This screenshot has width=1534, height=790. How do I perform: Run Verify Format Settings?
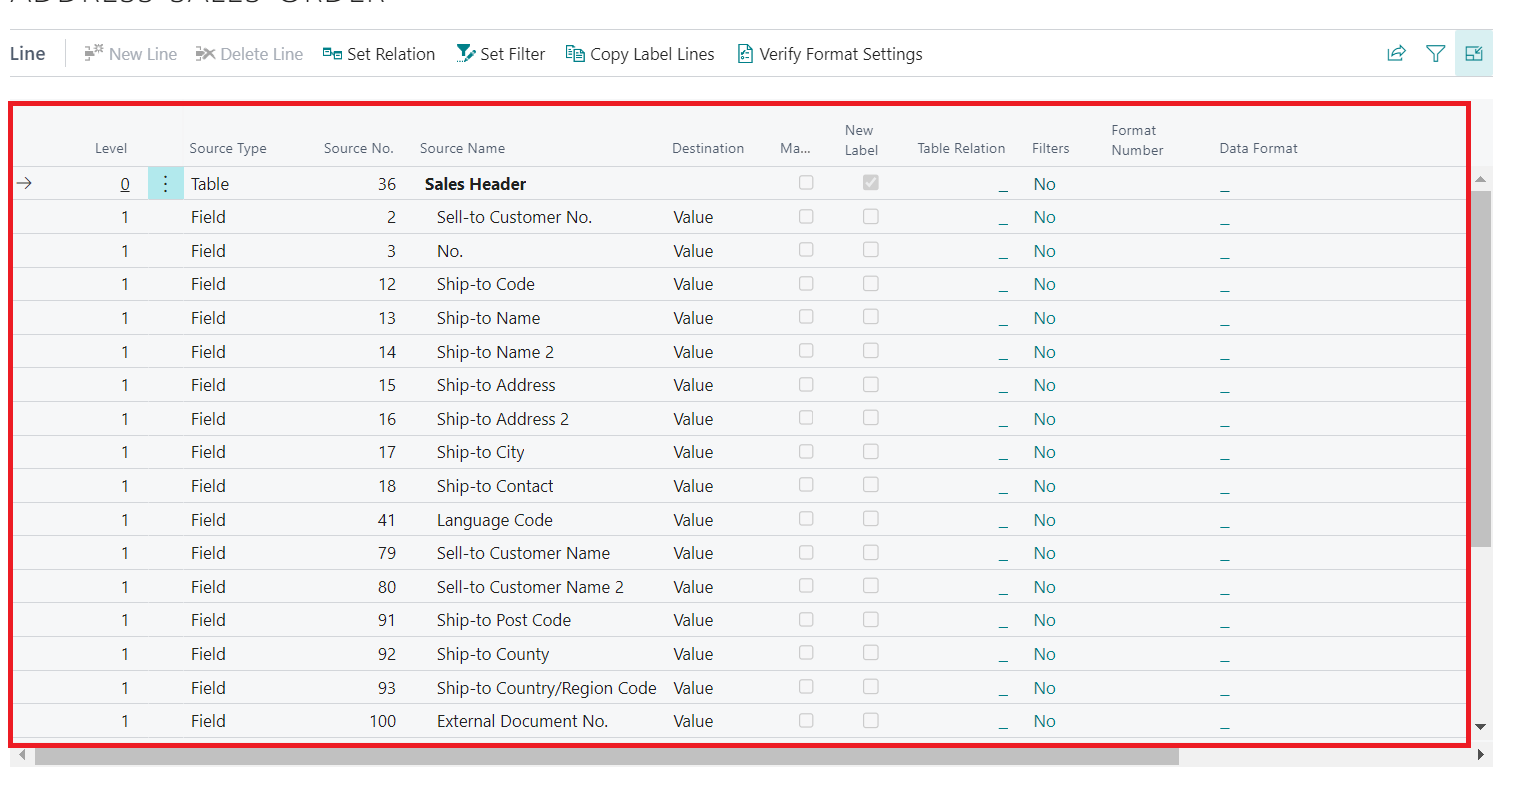(829, 54)
